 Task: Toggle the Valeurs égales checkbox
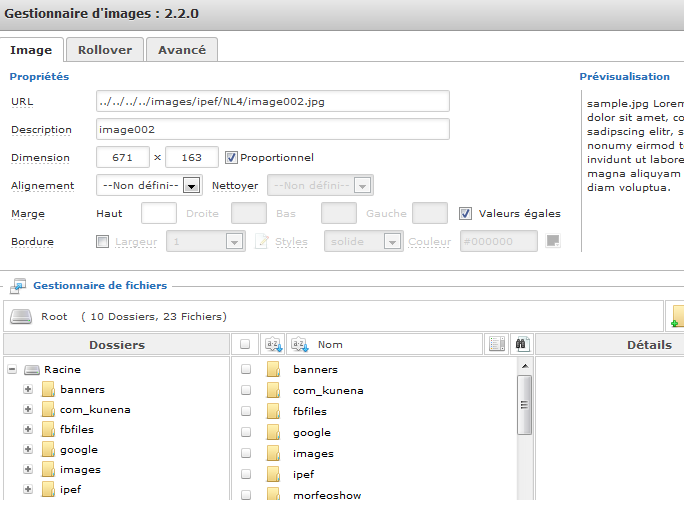(x=465, y=213)
